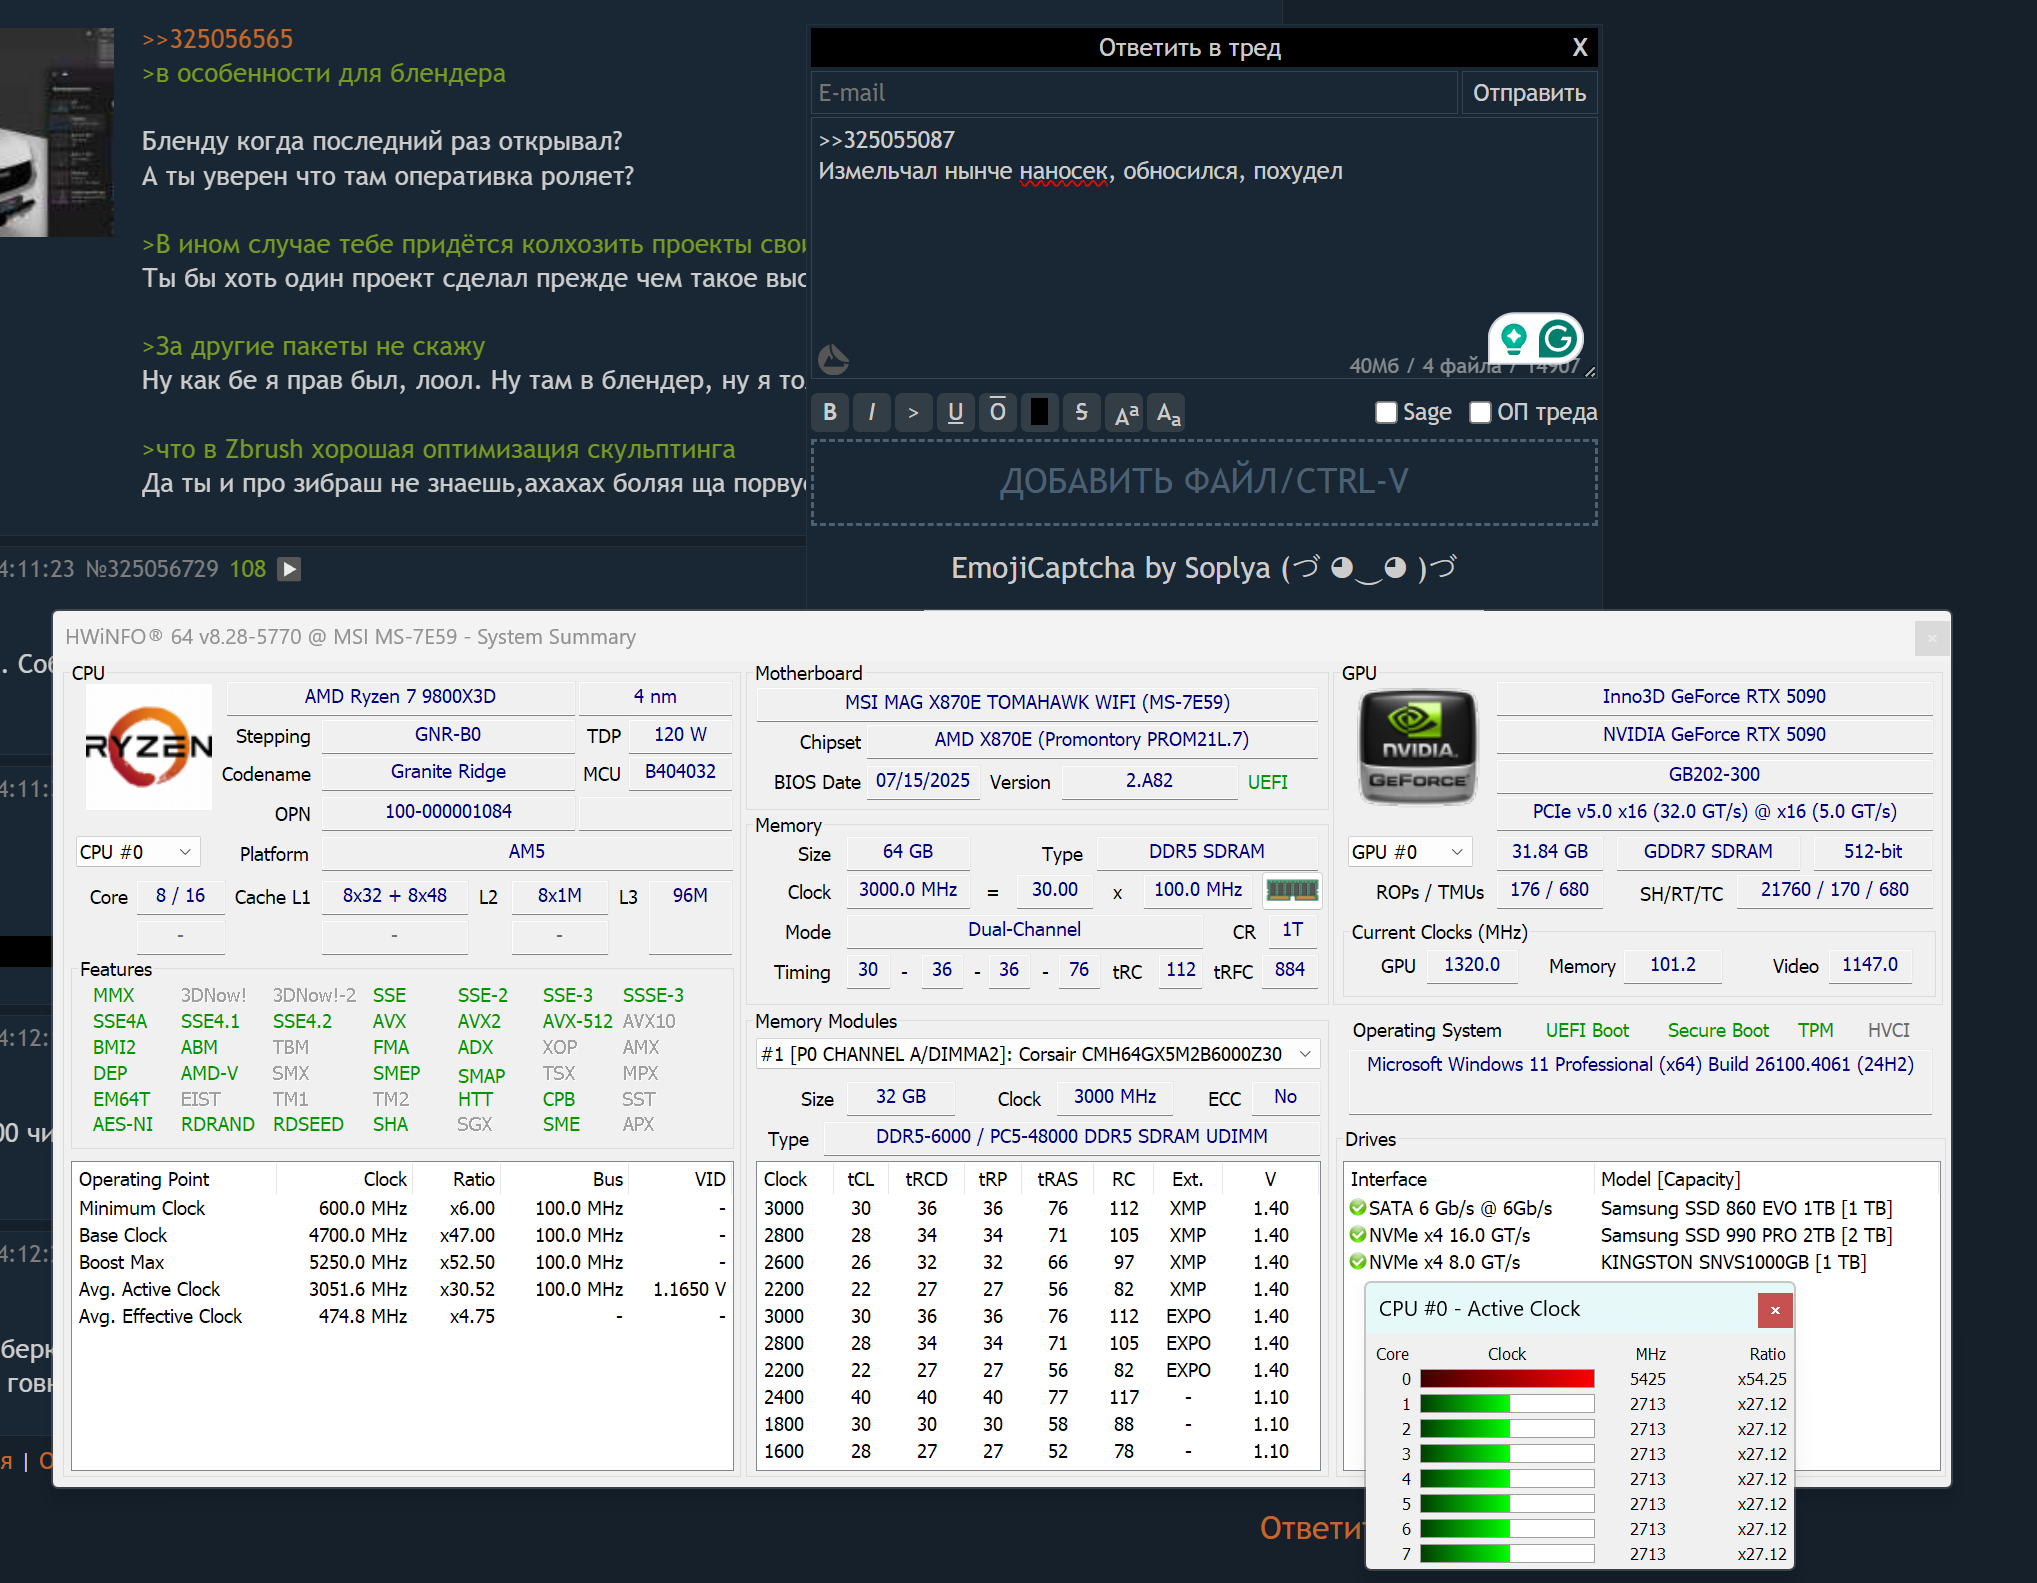The width and height of the screenshot is (2037, 1583).
Task: Check the ОП треда checkbox
Action: (x=1480, y=412)
